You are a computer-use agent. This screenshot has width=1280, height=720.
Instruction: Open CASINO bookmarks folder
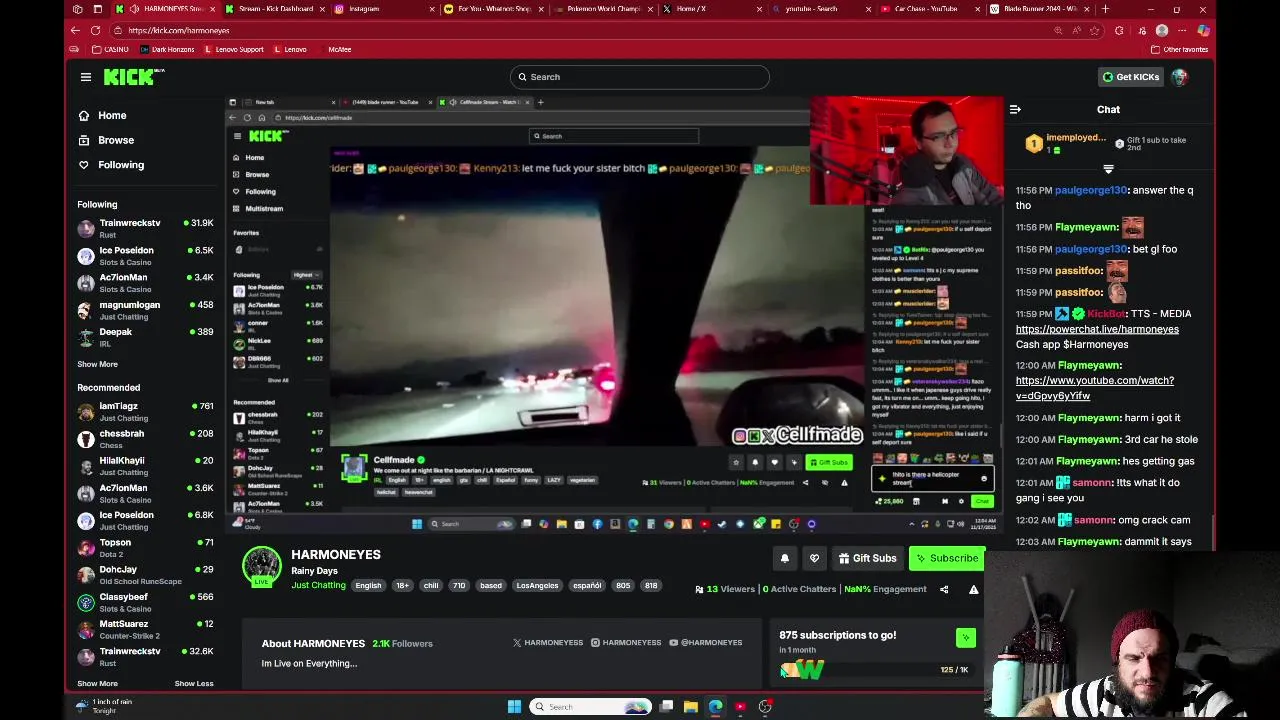(x=110, y=49)
